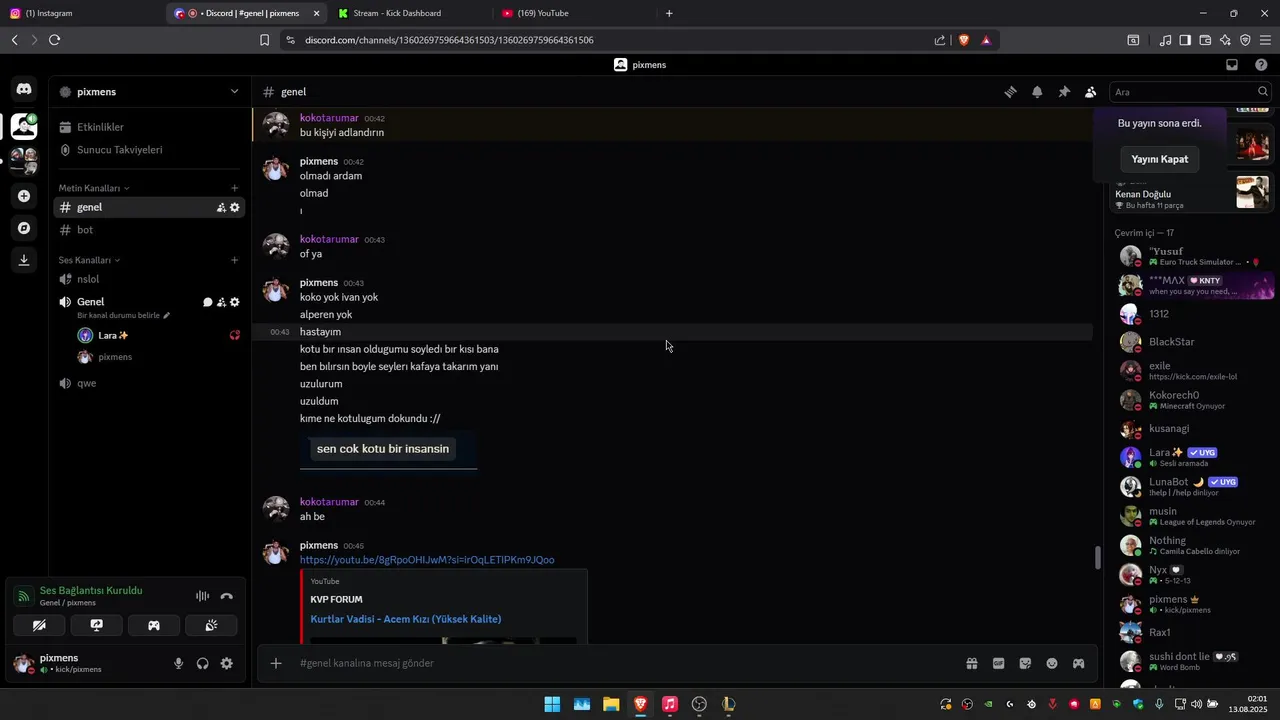Screen dimensions: 1280x720
Task: Disconnect from voice with hang-up icon
Action: click(x=227, y=596)
